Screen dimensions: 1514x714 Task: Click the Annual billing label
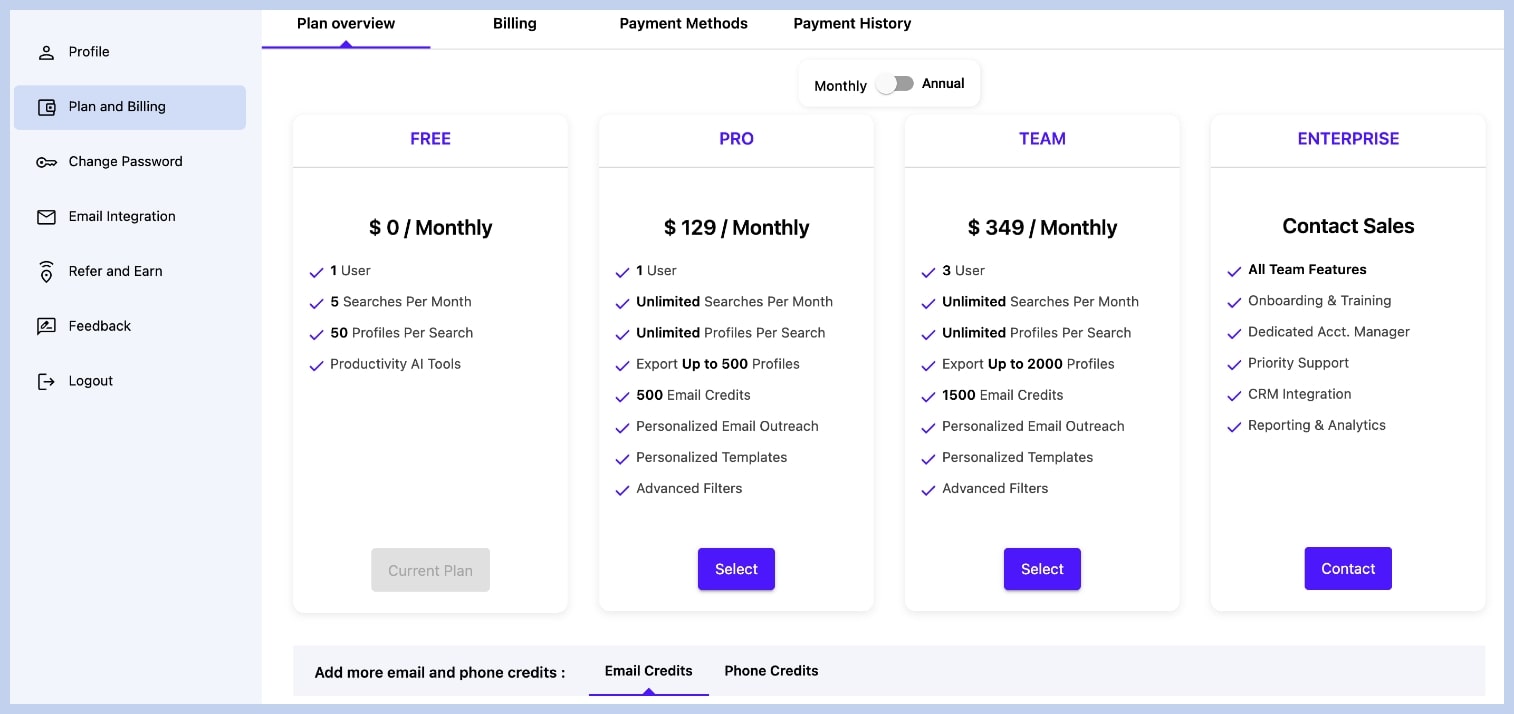(x=943, y=84)
